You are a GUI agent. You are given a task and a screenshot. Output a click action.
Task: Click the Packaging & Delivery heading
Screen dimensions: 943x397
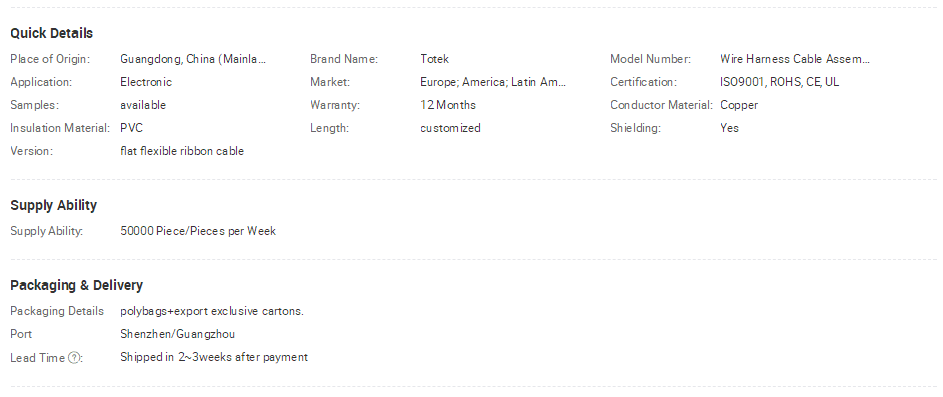click(76, 285)
